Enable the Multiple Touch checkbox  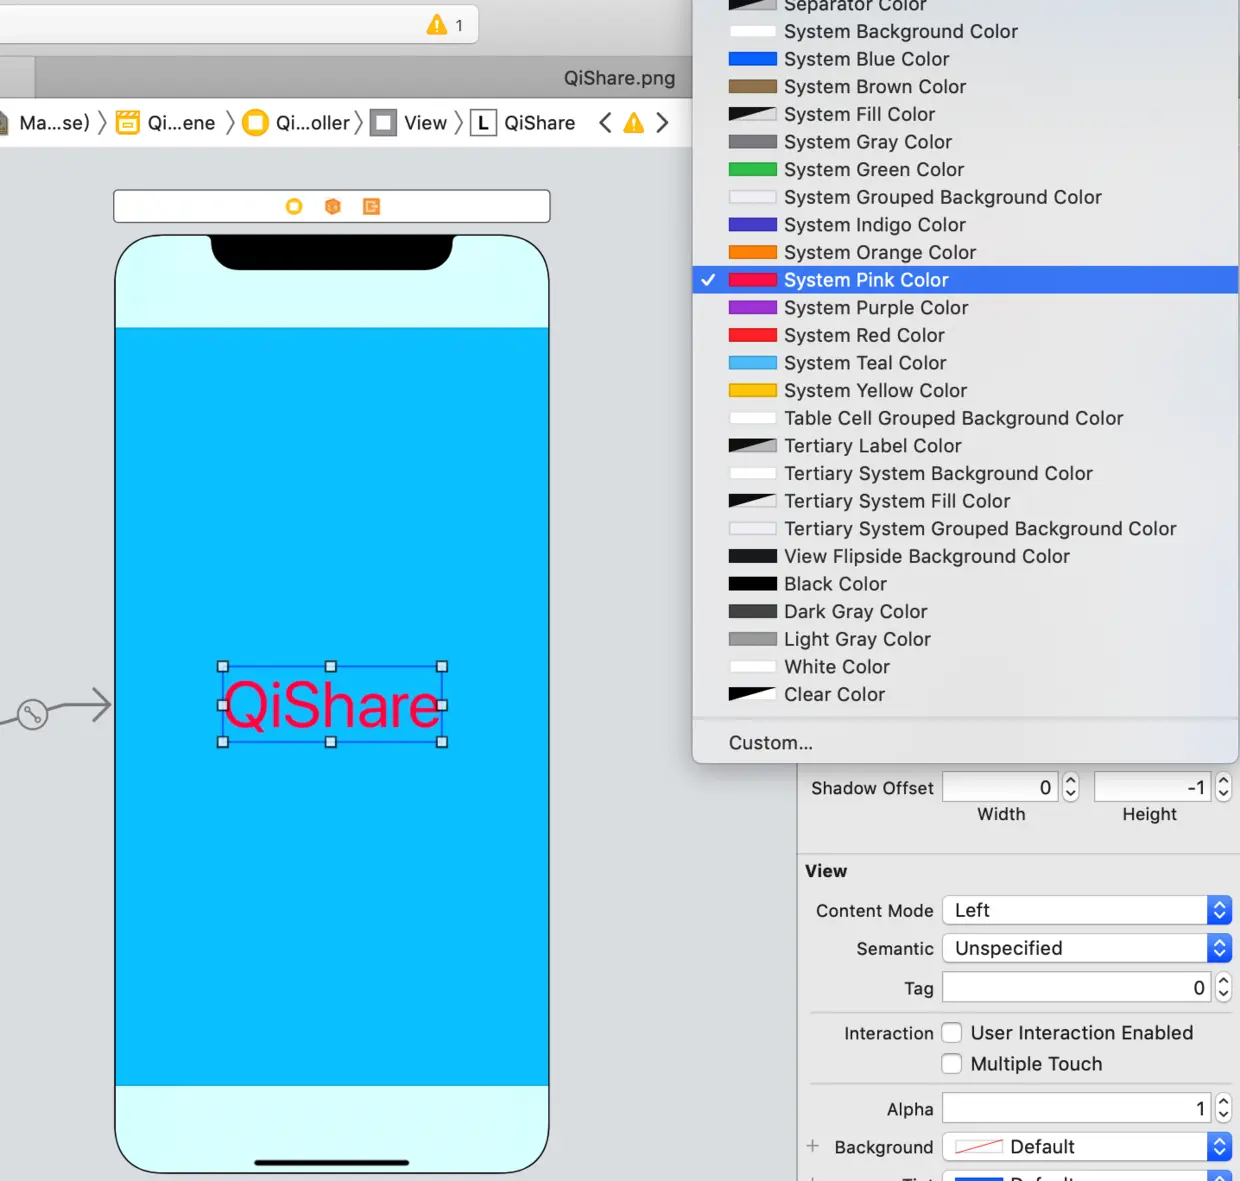952,1064
